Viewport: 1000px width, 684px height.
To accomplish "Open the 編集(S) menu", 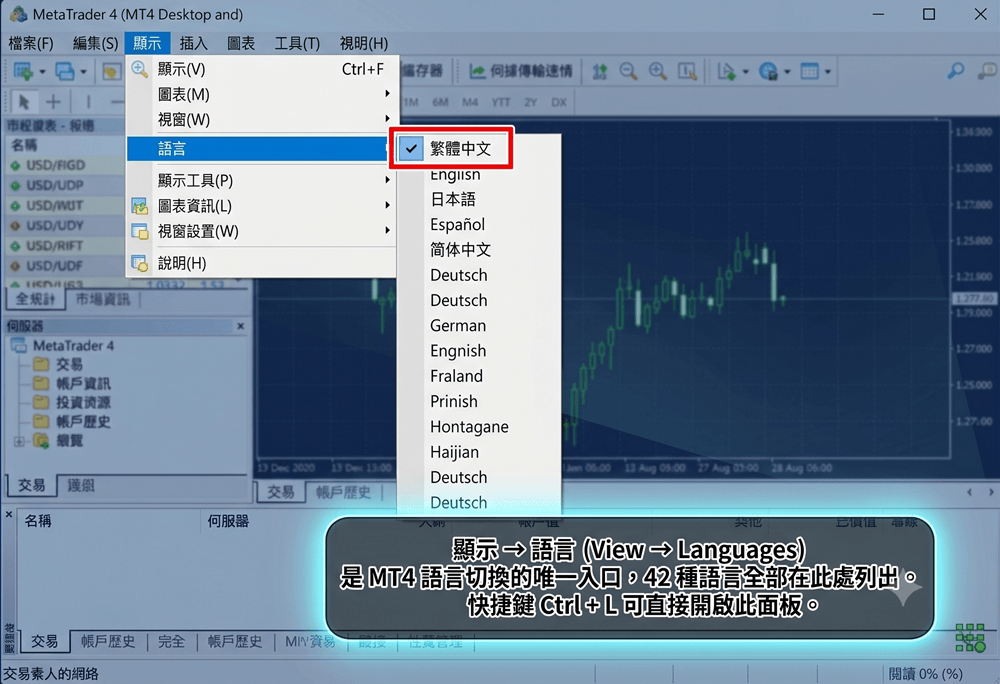I will [x=96, y=43].
